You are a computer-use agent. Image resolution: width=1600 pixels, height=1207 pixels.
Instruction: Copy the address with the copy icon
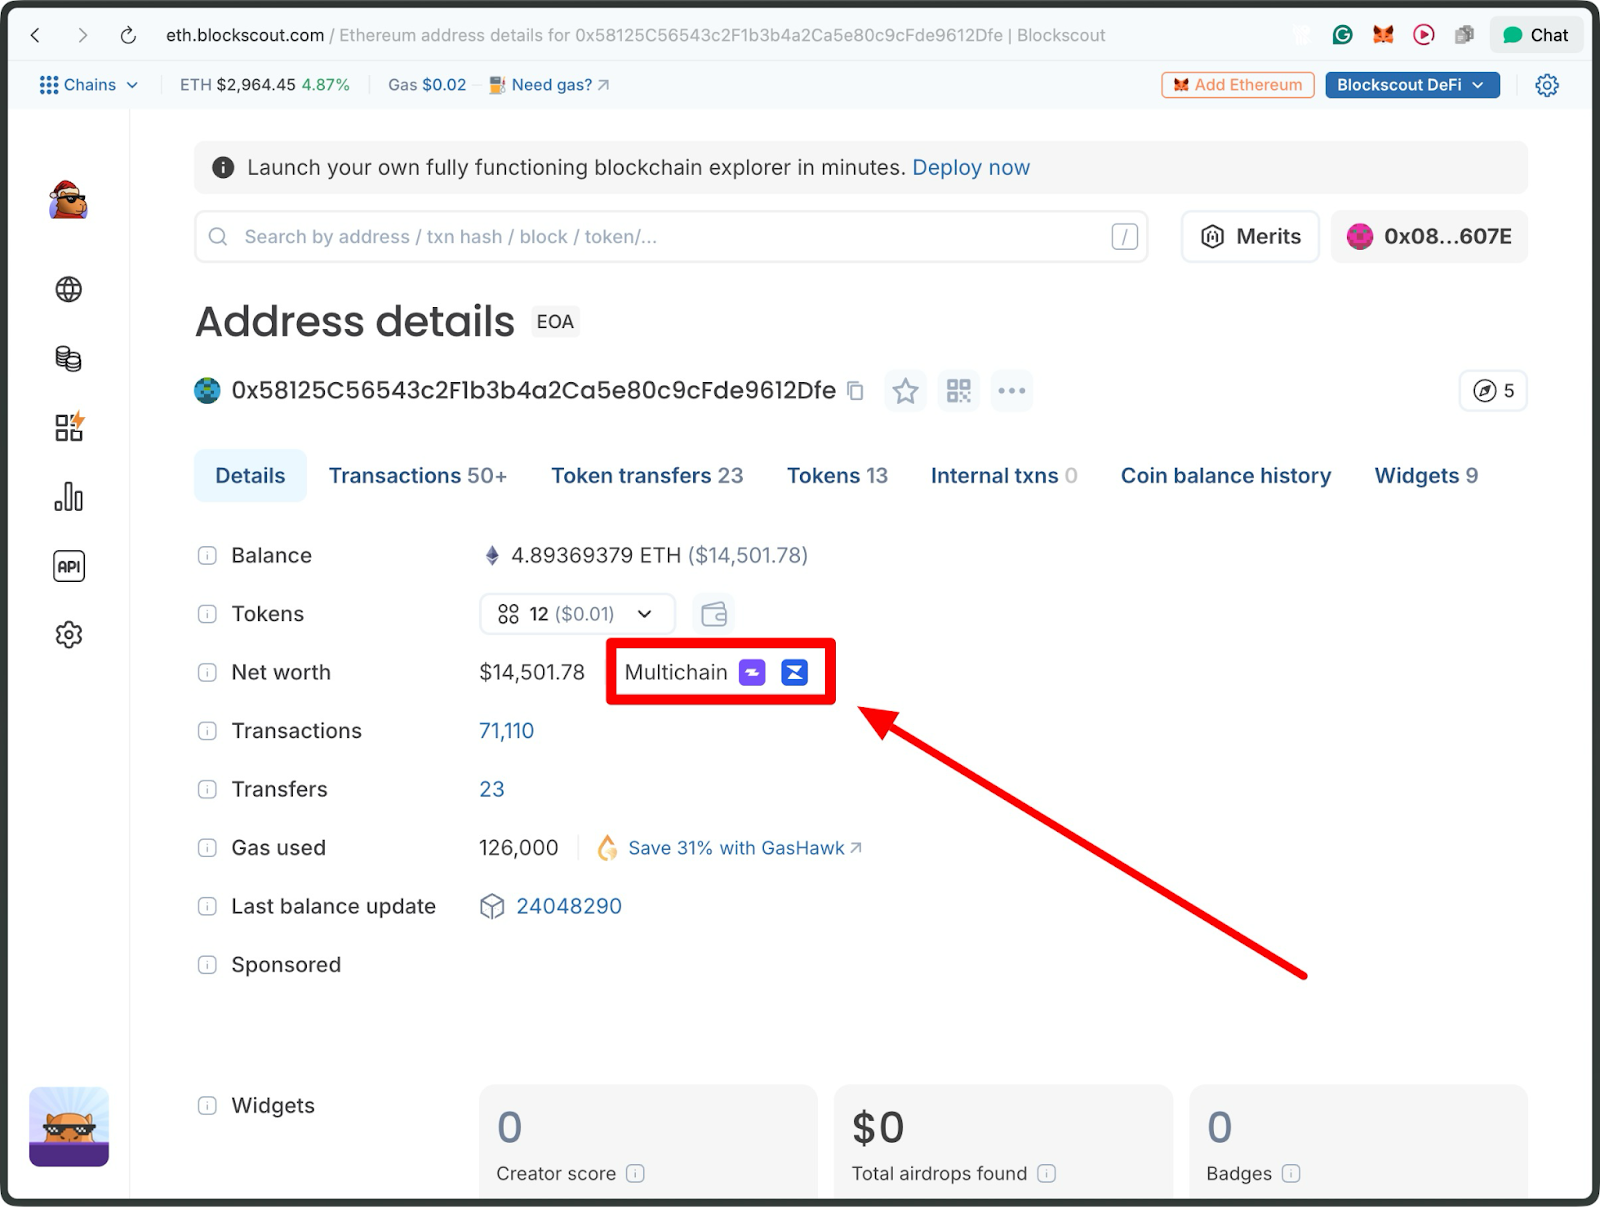855,390
